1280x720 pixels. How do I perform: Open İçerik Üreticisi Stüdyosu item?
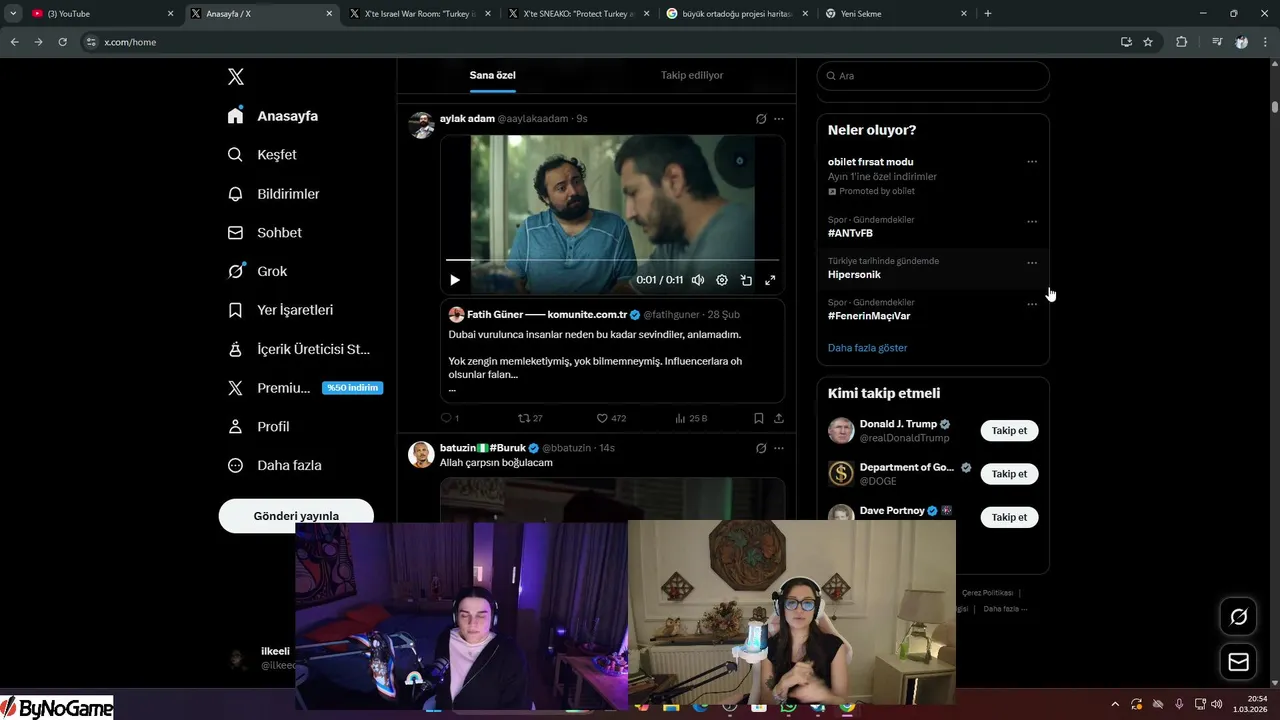point(299,349)
